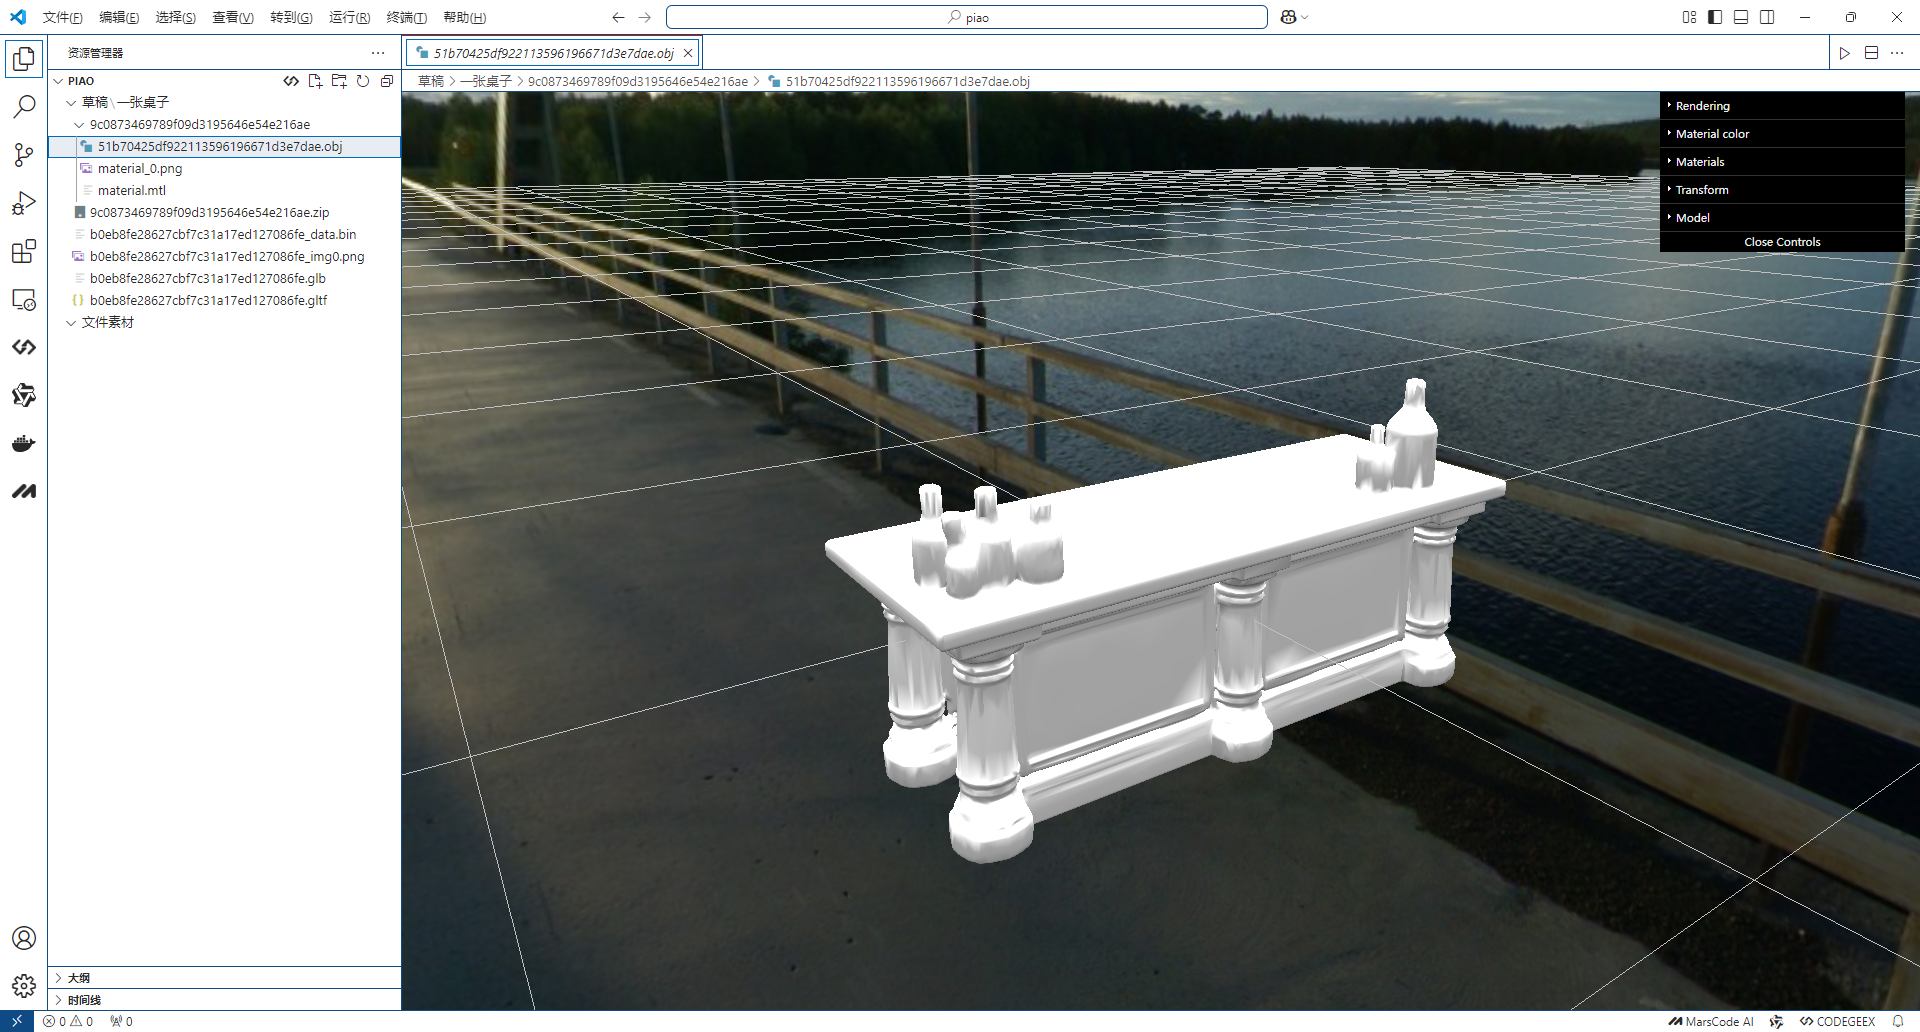Expand the 文件素材 folder
The height and width of the screenshot is (1032, 1920).
tap(107, 322)
